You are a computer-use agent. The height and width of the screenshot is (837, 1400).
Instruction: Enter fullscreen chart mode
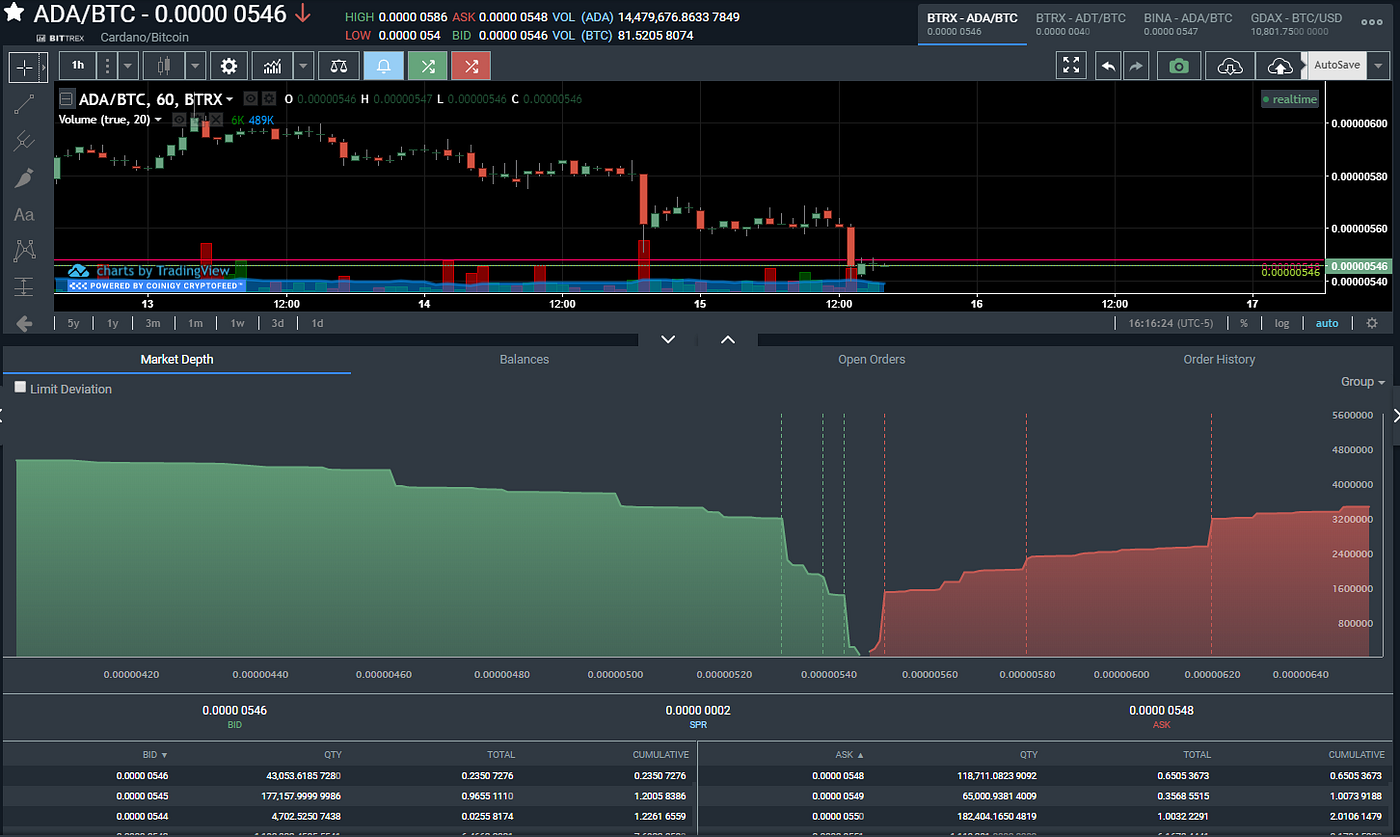pyautogui.click(x=1071, y=66)
